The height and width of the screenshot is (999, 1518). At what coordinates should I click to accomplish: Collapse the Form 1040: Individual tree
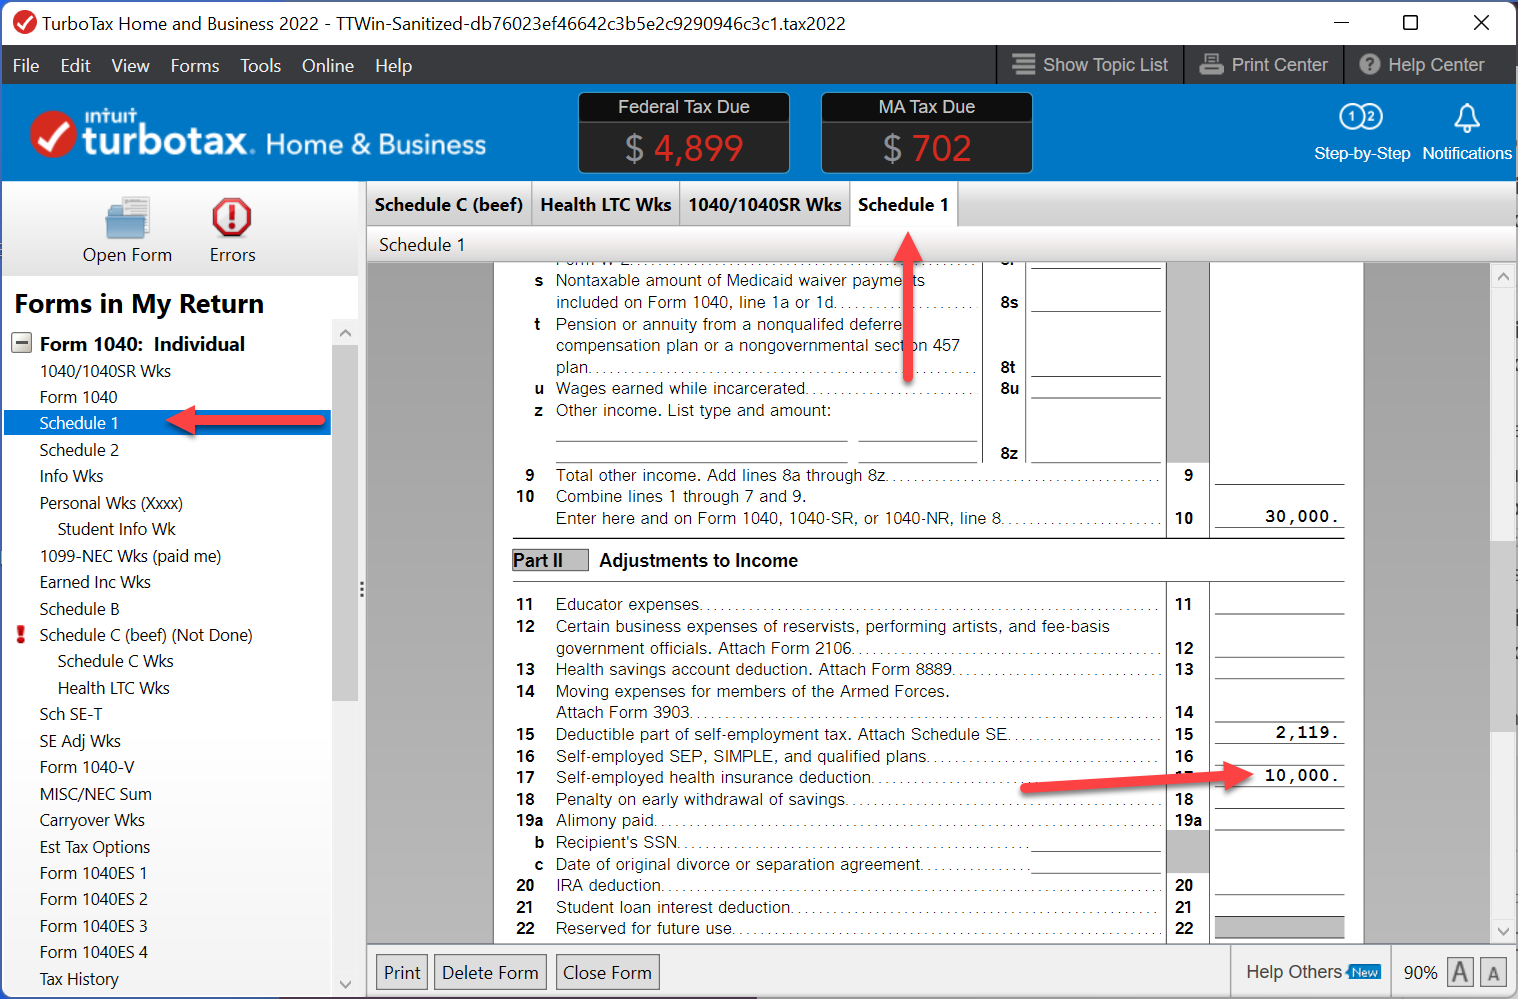pyautogui.click(x=22, y=343)
